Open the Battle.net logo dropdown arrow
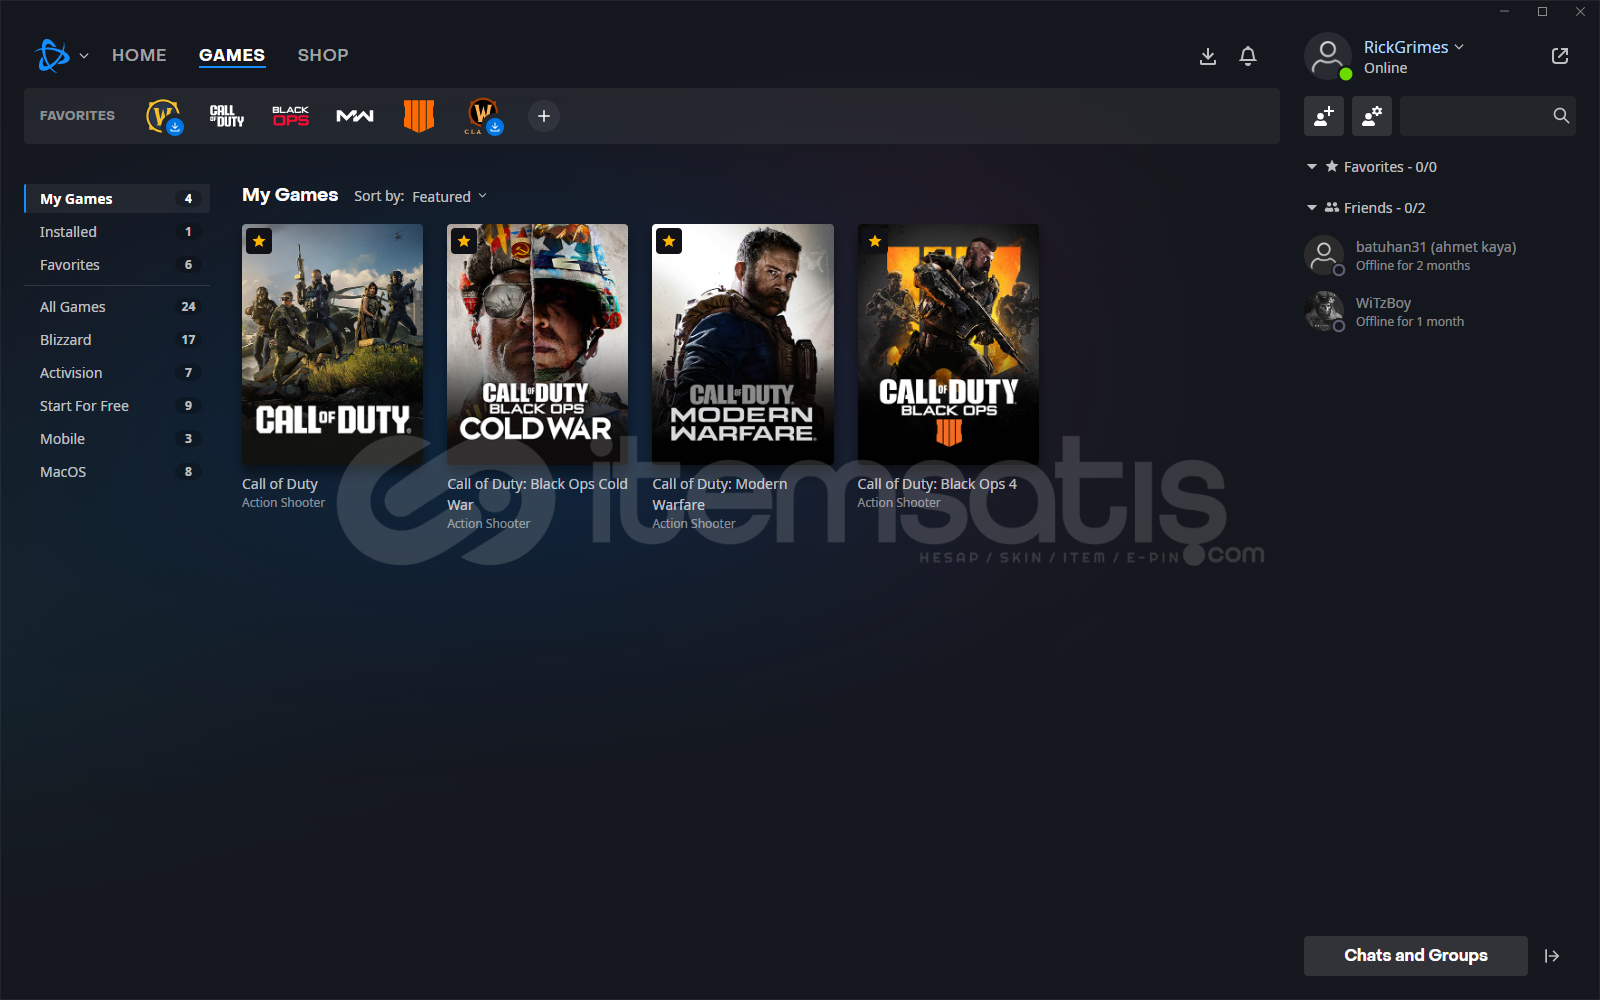Viewport: 1600px width, 1000px height. pos(84,56)
